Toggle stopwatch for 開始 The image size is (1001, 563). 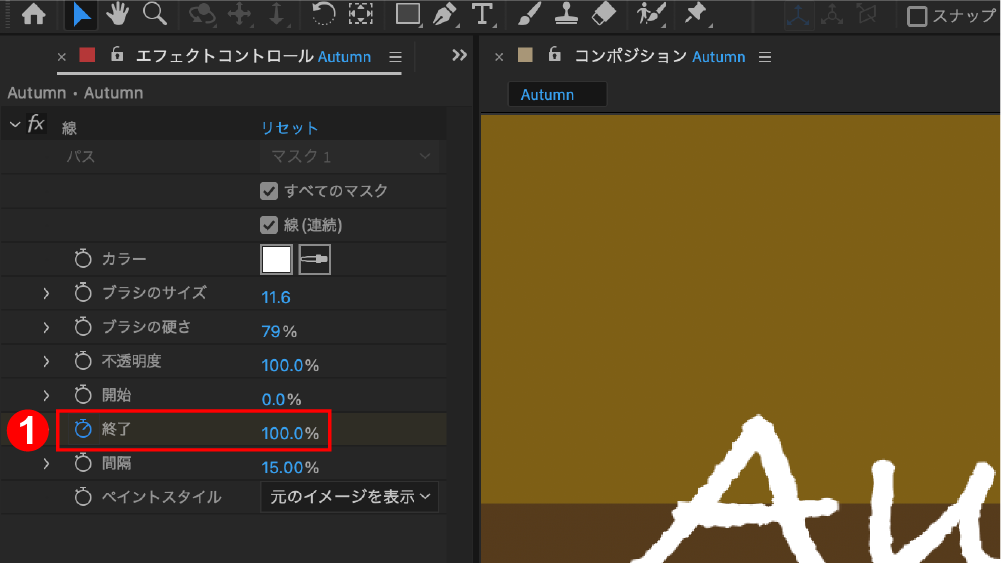(x=83, y=394)
